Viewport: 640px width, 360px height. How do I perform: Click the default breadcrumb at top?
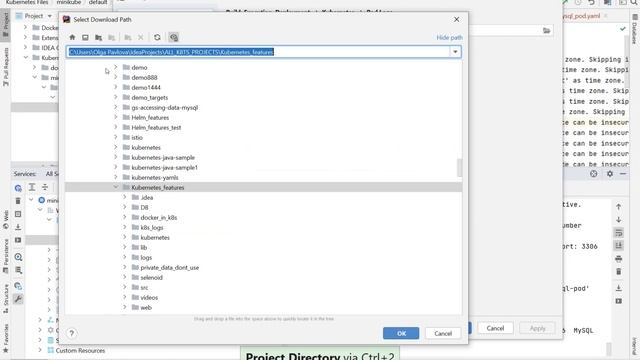click(98, 2)
